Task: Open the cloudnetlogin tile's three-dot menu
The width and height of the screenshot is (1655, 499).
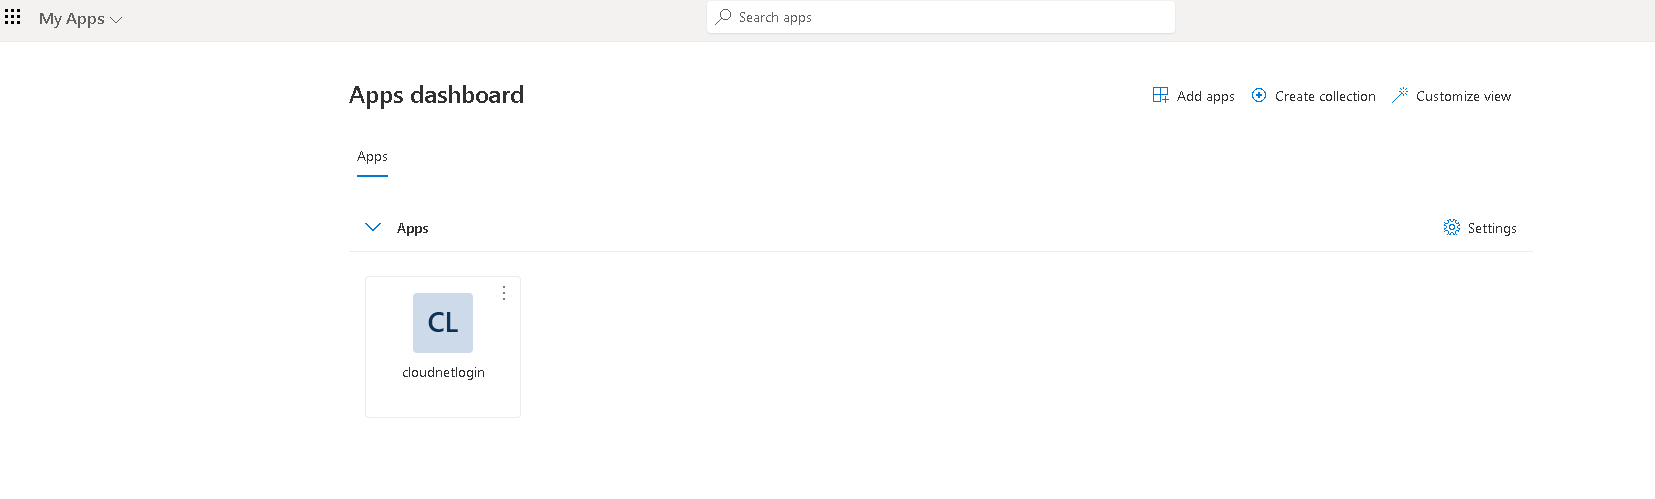Action: tap(504, 293)
